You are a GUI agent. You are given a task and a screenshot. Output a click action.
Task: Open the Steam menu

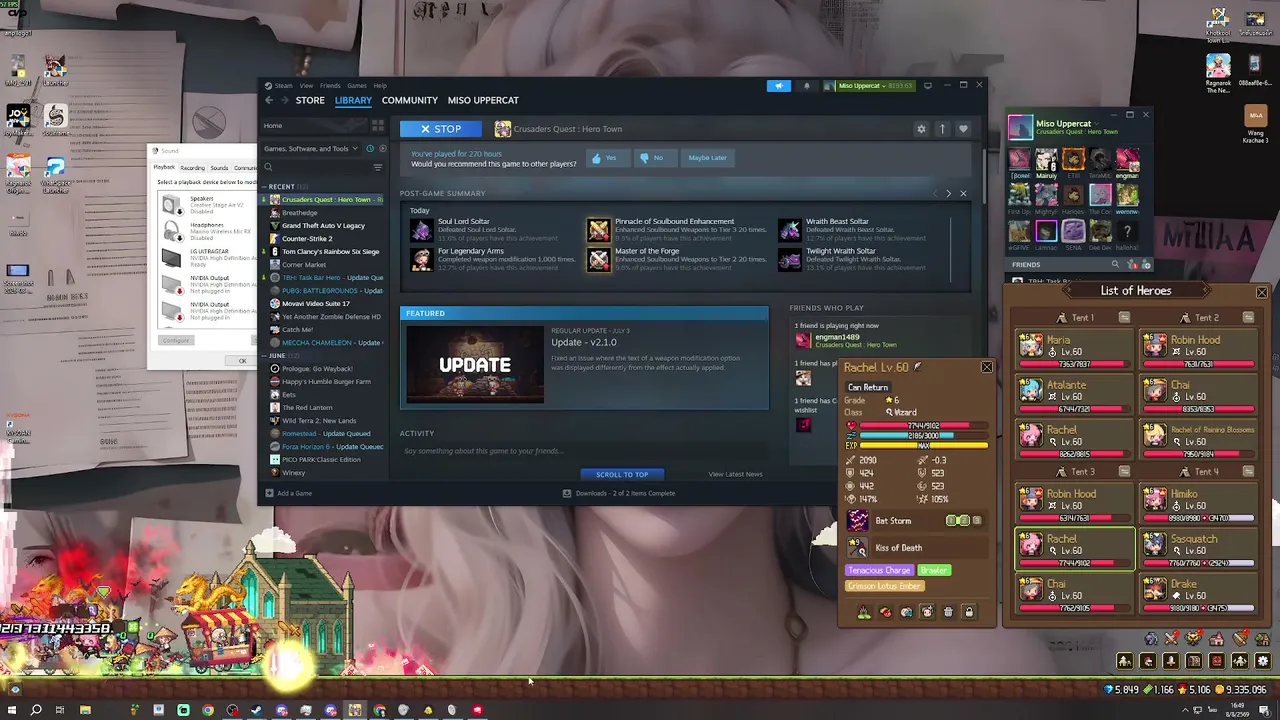point(284,86)
